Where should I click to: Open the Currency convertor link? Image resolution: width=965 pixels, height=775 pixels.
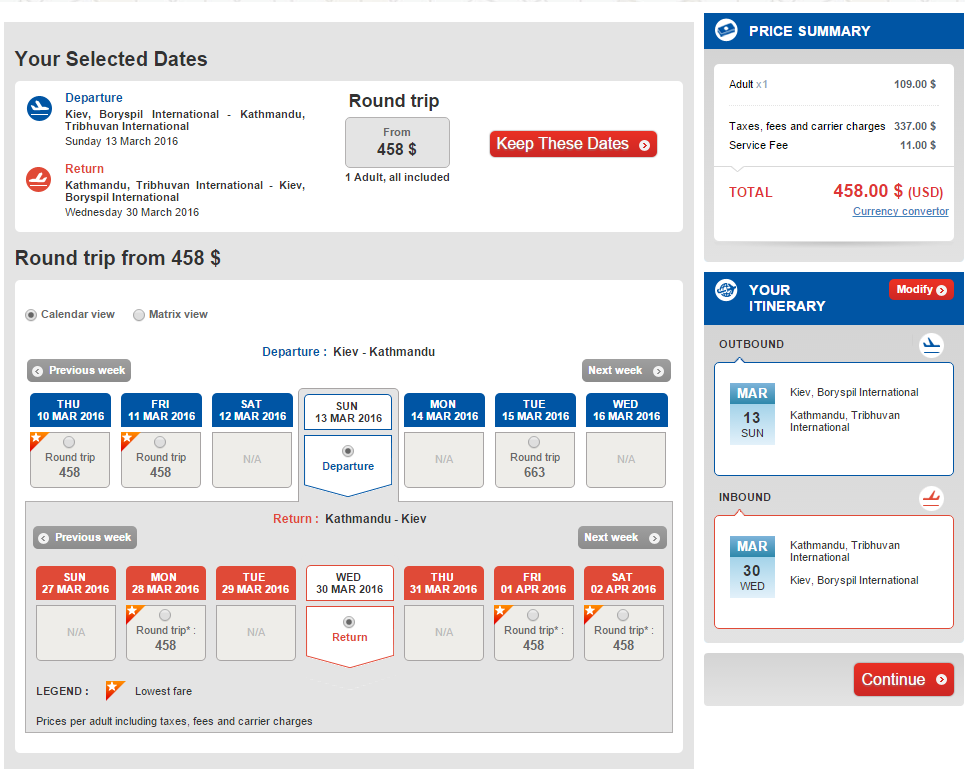(x=900, y=211)
